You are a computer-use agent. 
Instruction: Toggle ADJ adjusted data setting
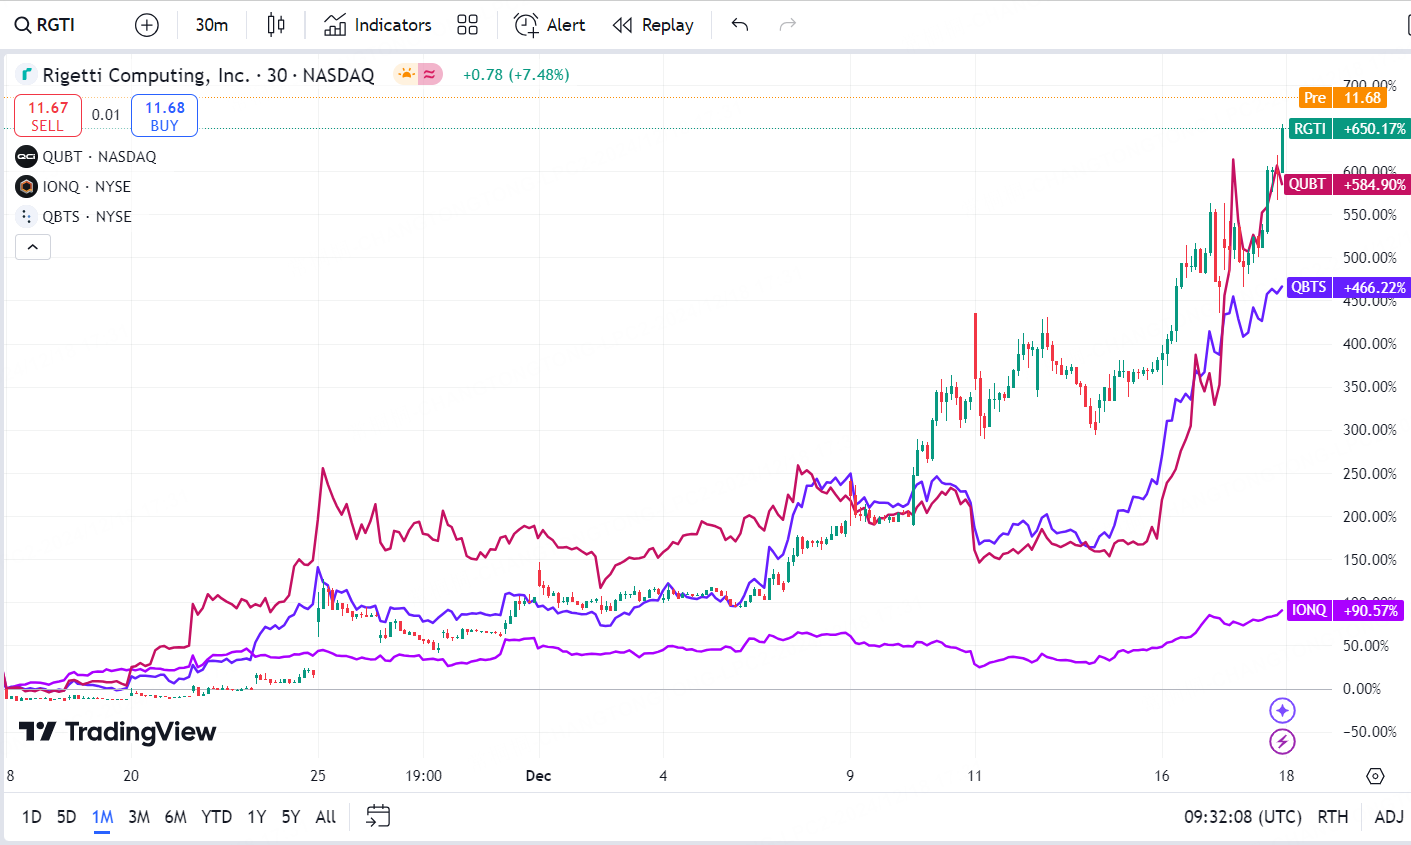pyautogui.click(x=1388, y=817)
